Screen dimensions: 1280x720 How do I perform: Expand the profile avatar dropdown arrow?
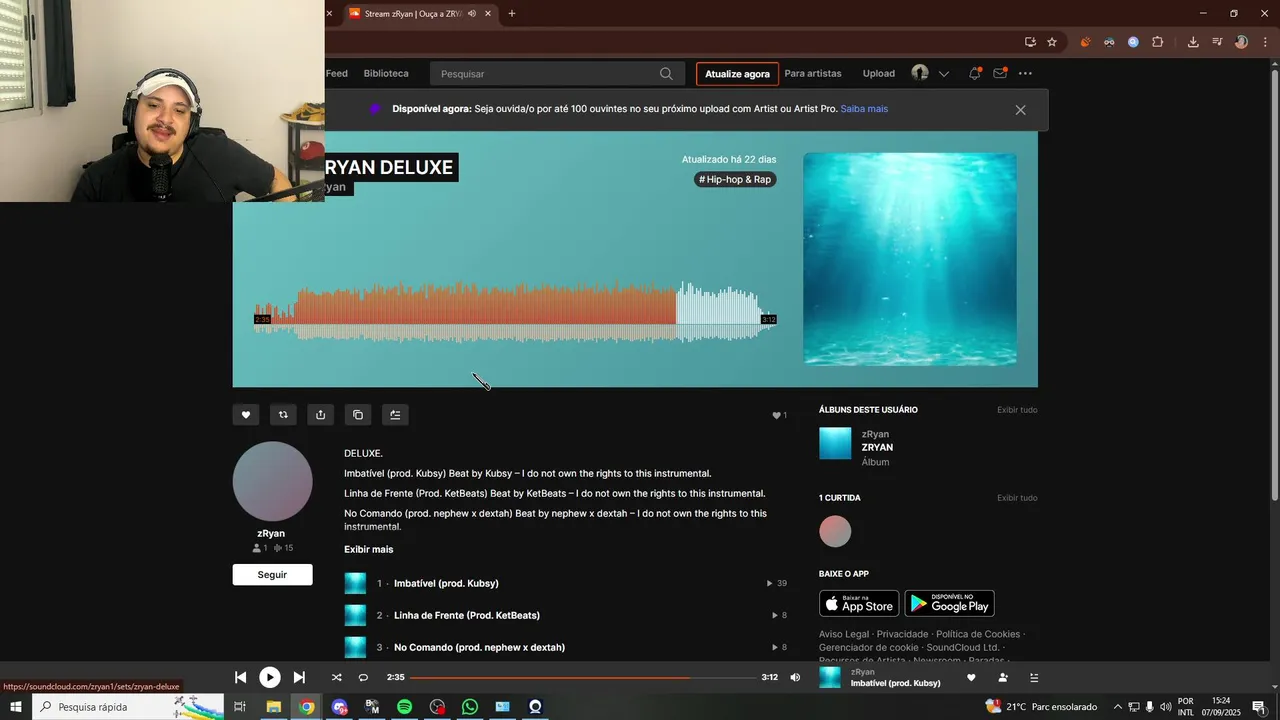pyautogui.click(x=943, y=74)
